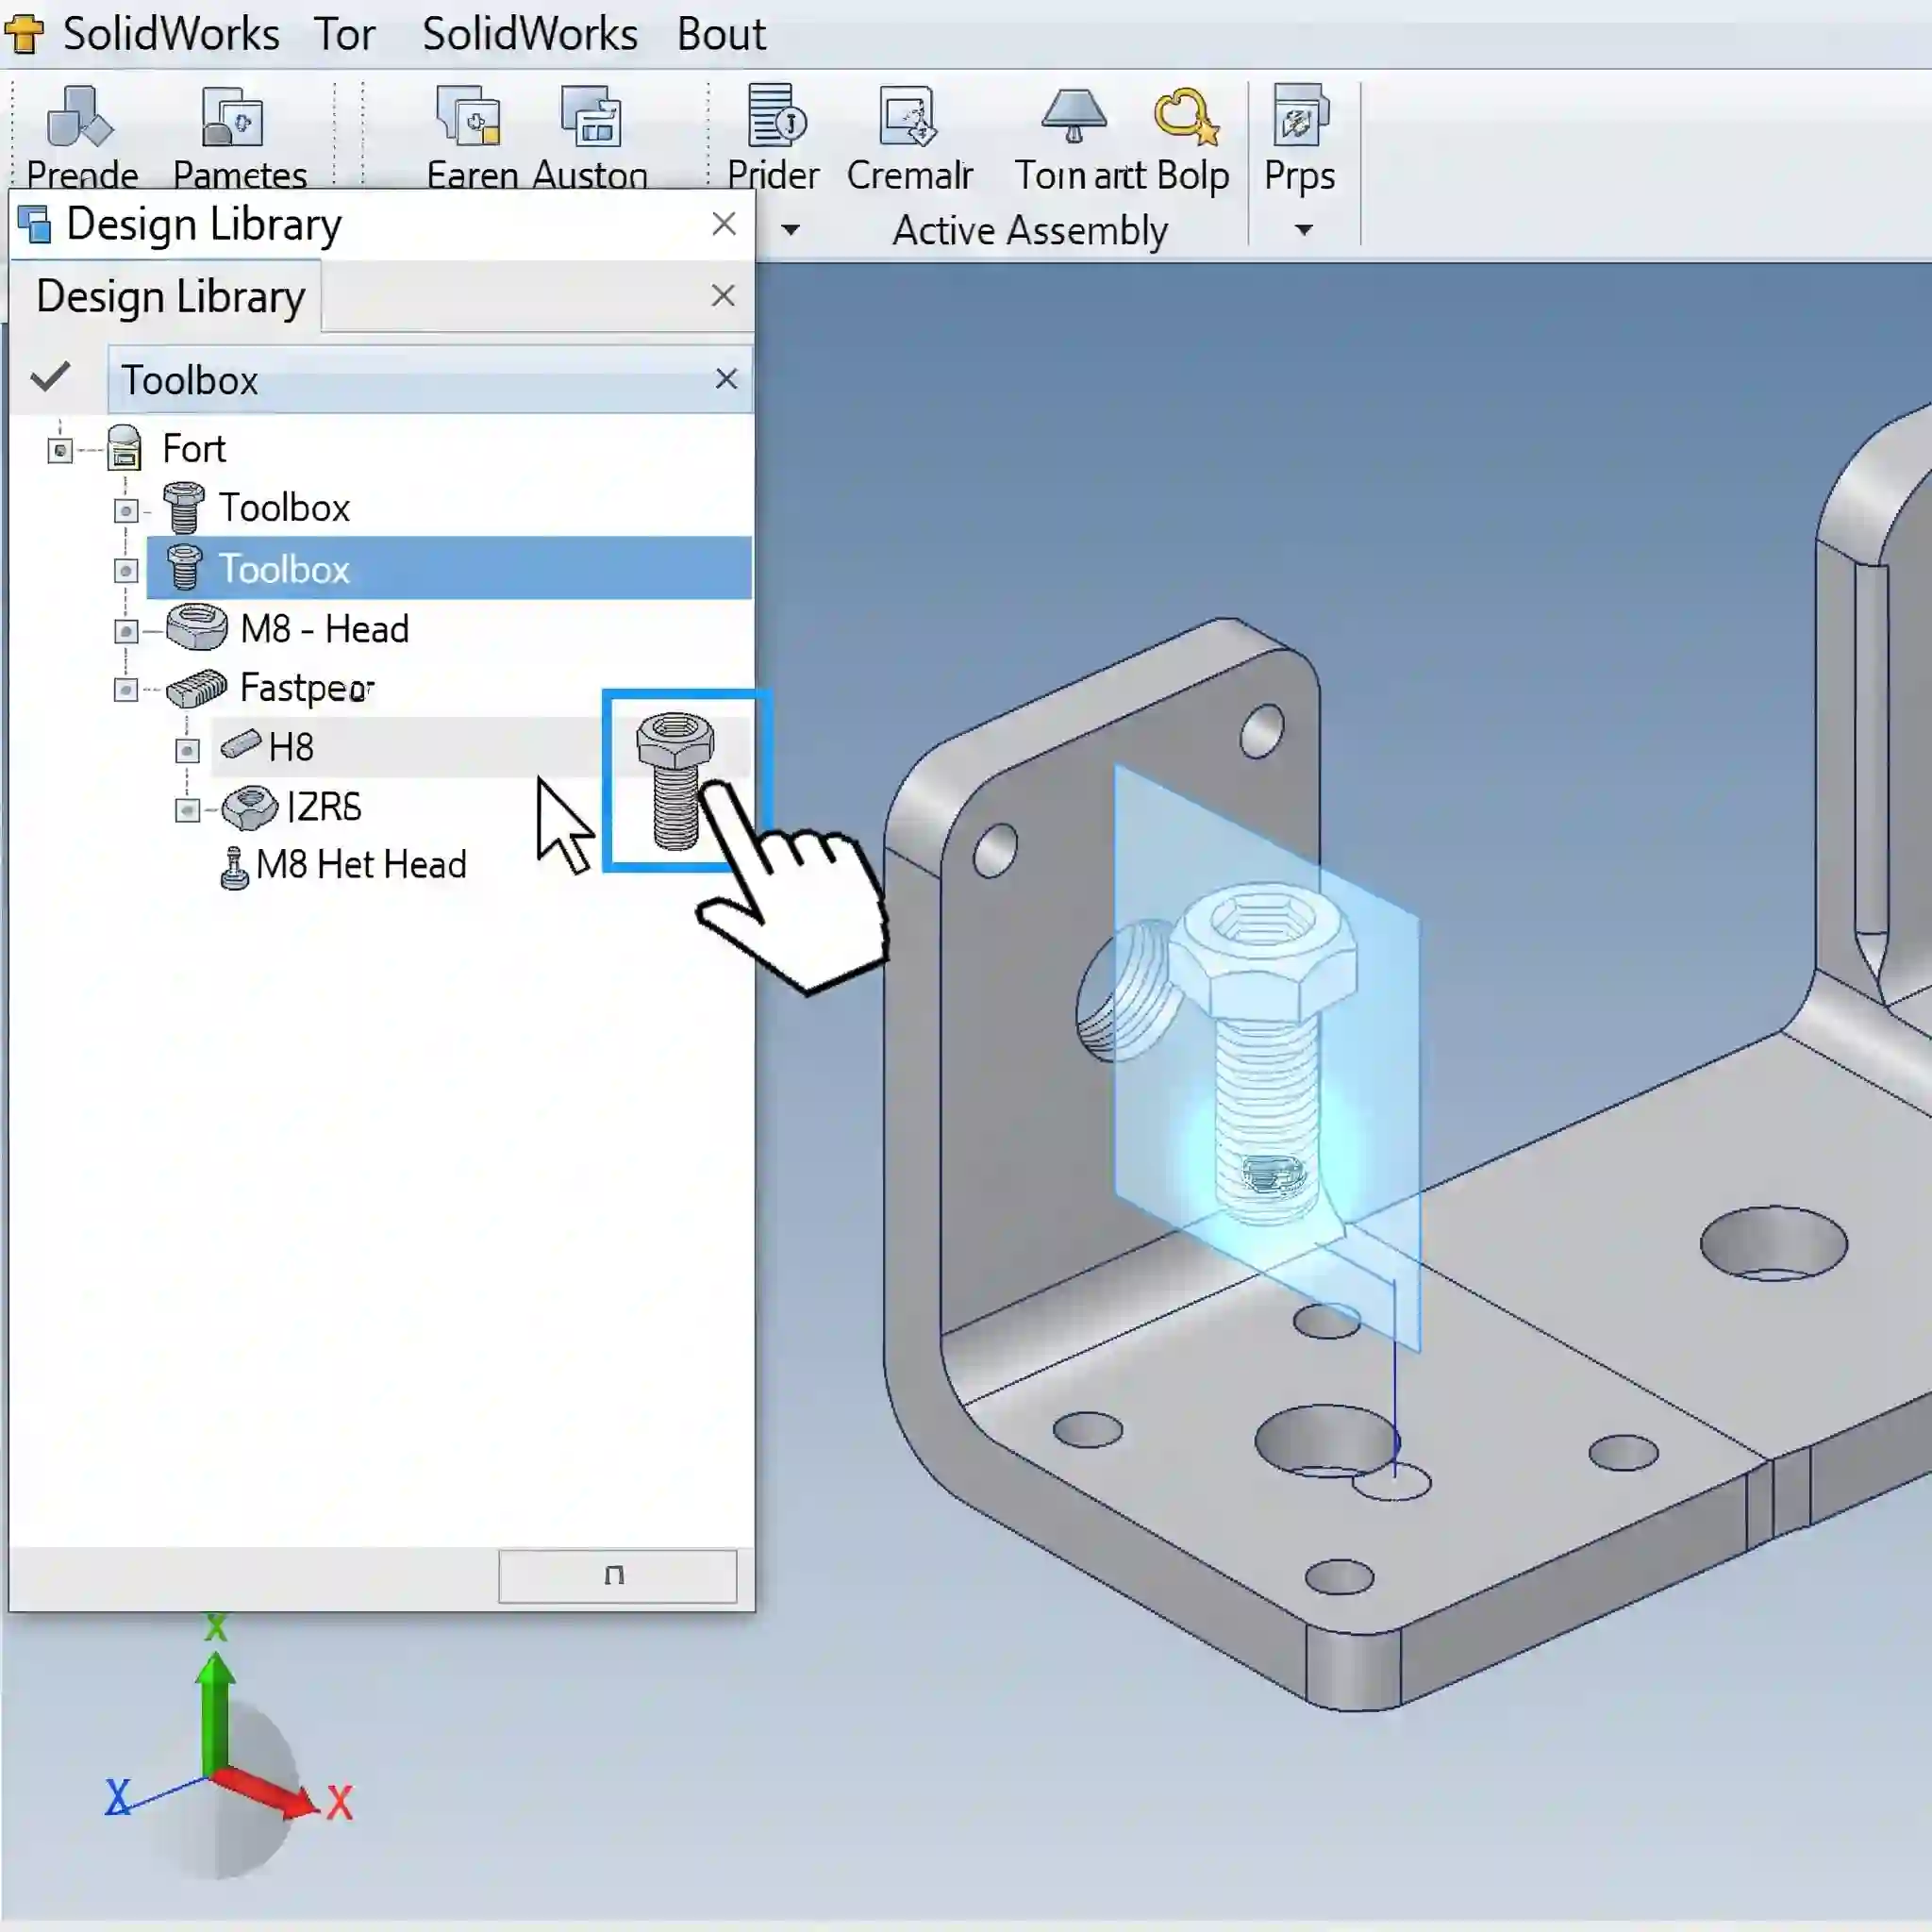Image resolution: width=1932 pixels, height=1932 pixels.
Task: Select the Auston toolbar tool
Action: click(591, 139)
